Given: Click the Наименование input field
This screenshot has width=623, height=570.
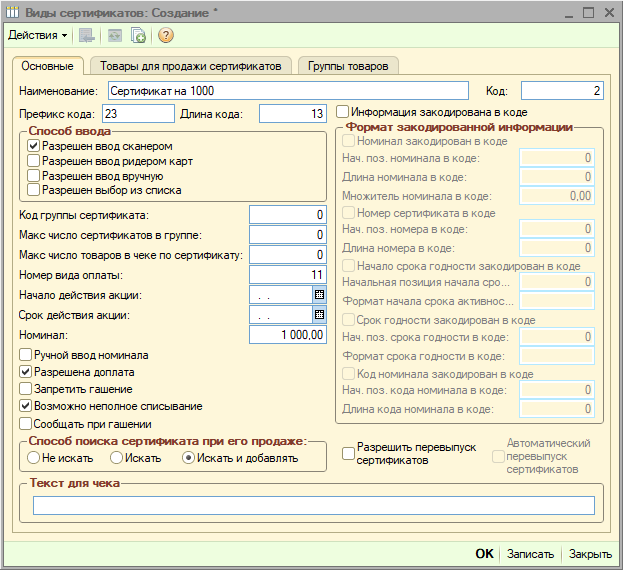Looking at the screenshot, I should [288, 91].
